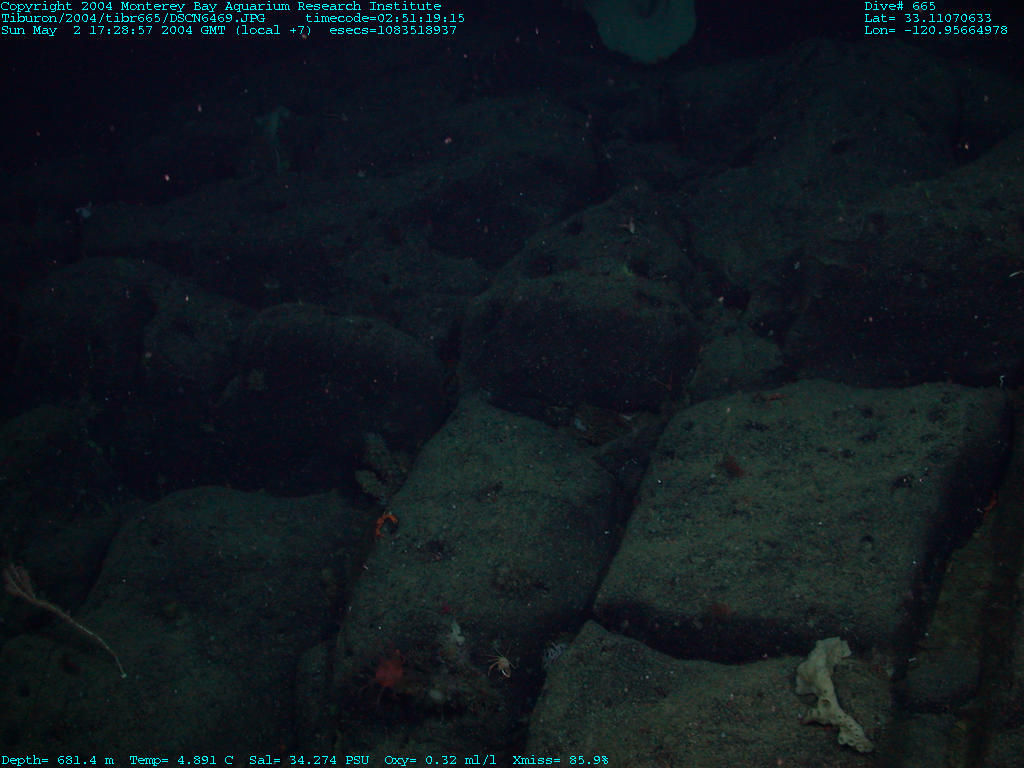This screenshot has height=768, width=1024.
Task: Click the 'Depth= 681.4 m' readout
Action: pyautogui.click(x=57, y=760)
